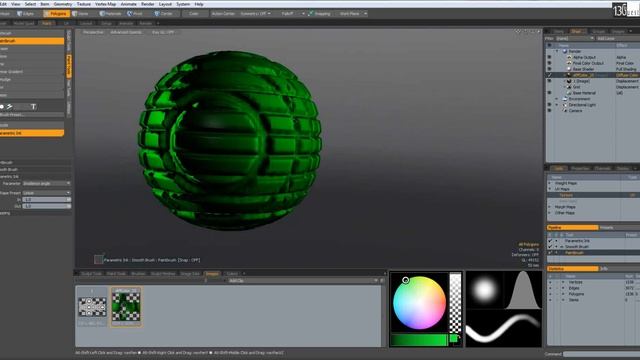
Task: Click the Pivot mode icon
Action: click(130, 13)
